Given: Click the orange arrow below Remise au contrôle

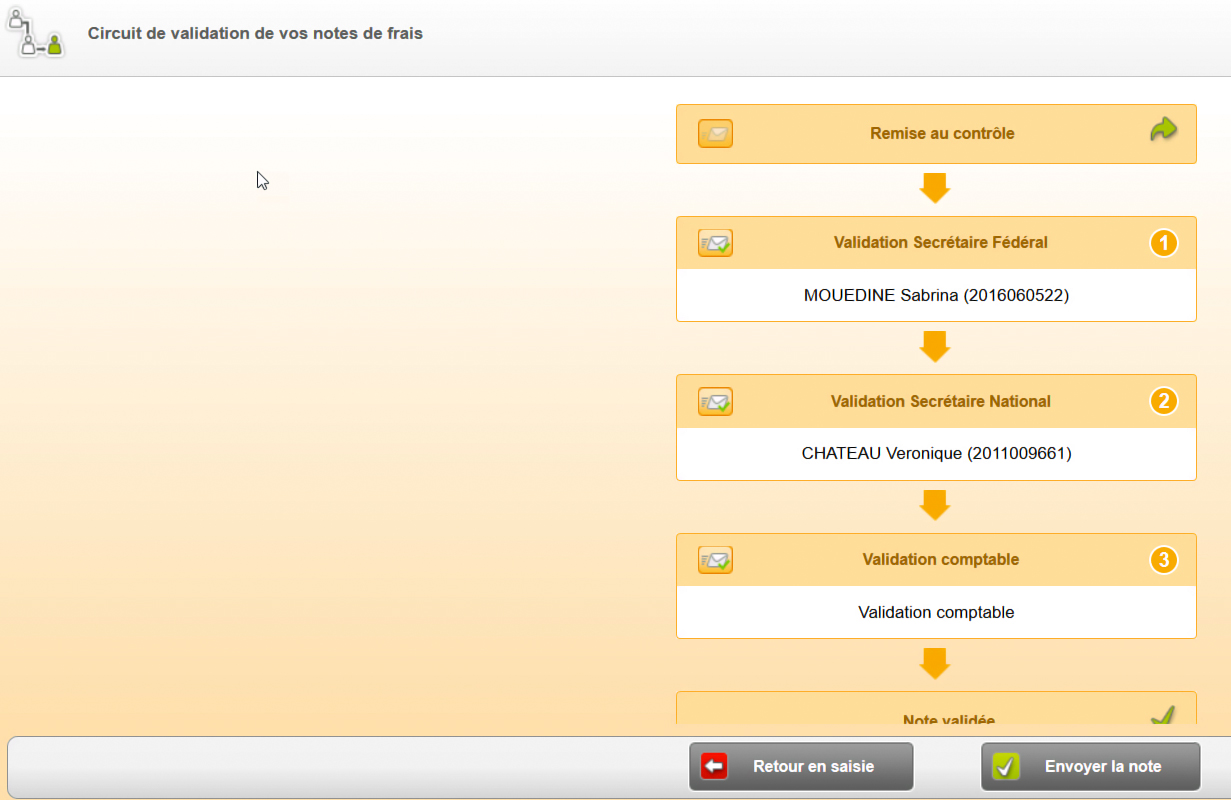Looking at the screenshot, I should pos(934,188).
